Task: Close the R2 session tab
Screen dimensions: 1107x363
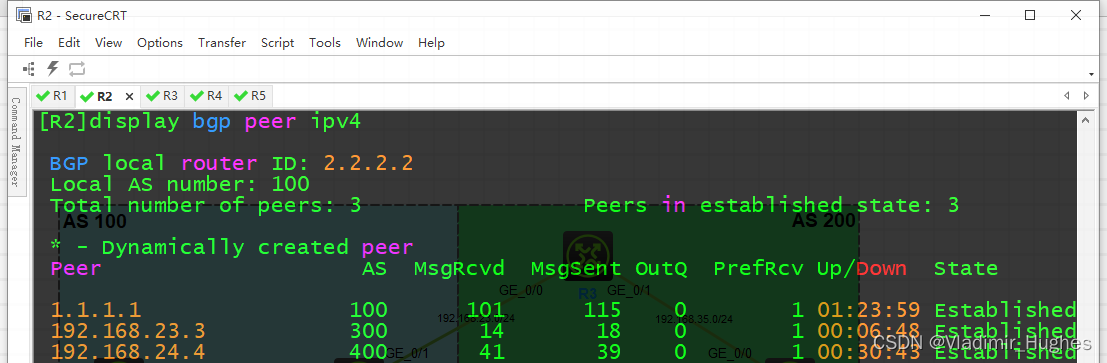Action: (129, 97)
